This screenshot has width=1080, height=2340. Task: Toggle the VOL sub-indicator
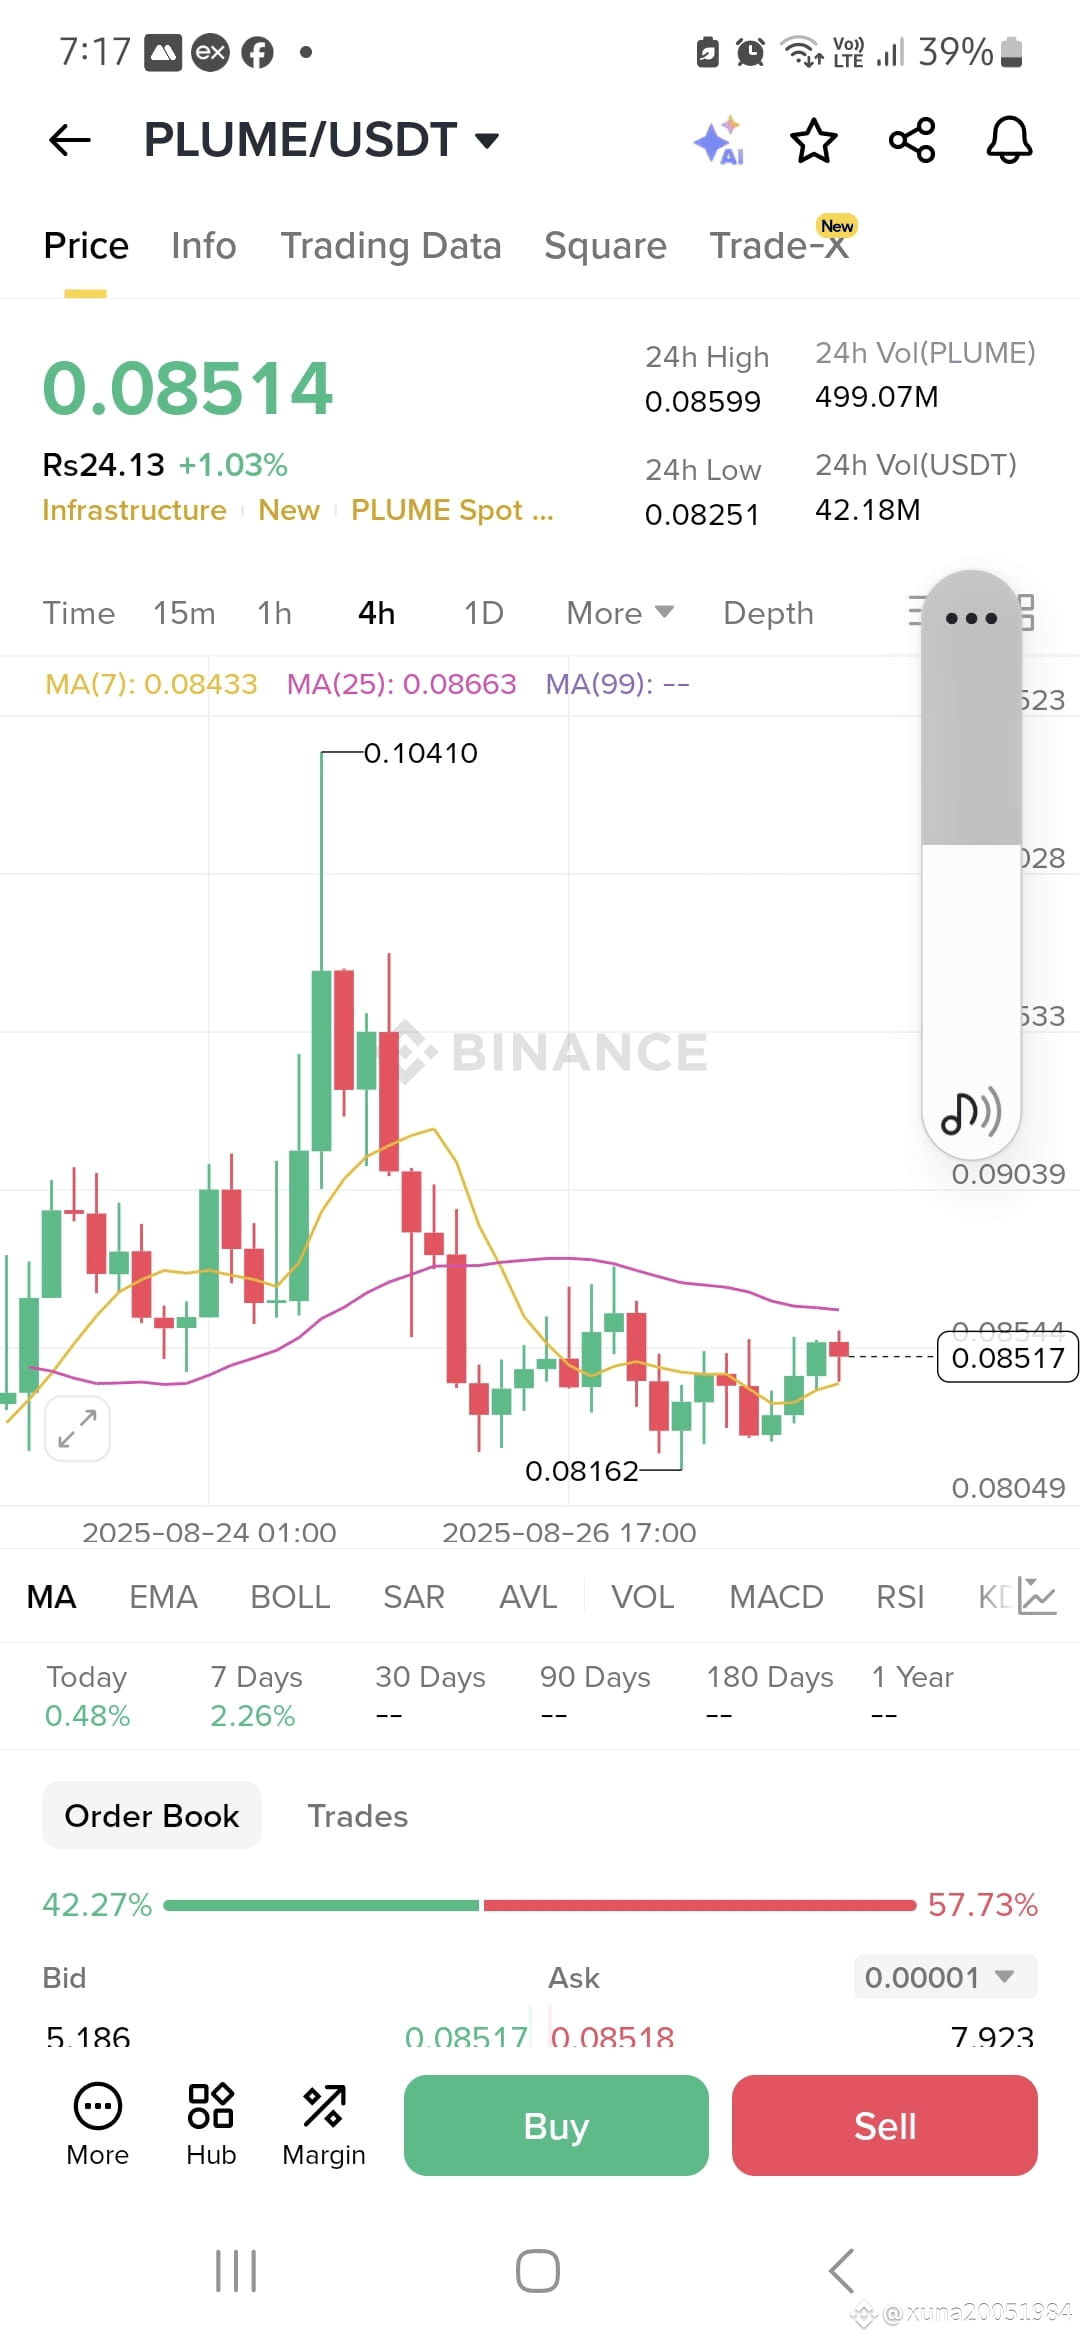(x=643, y=1597)
